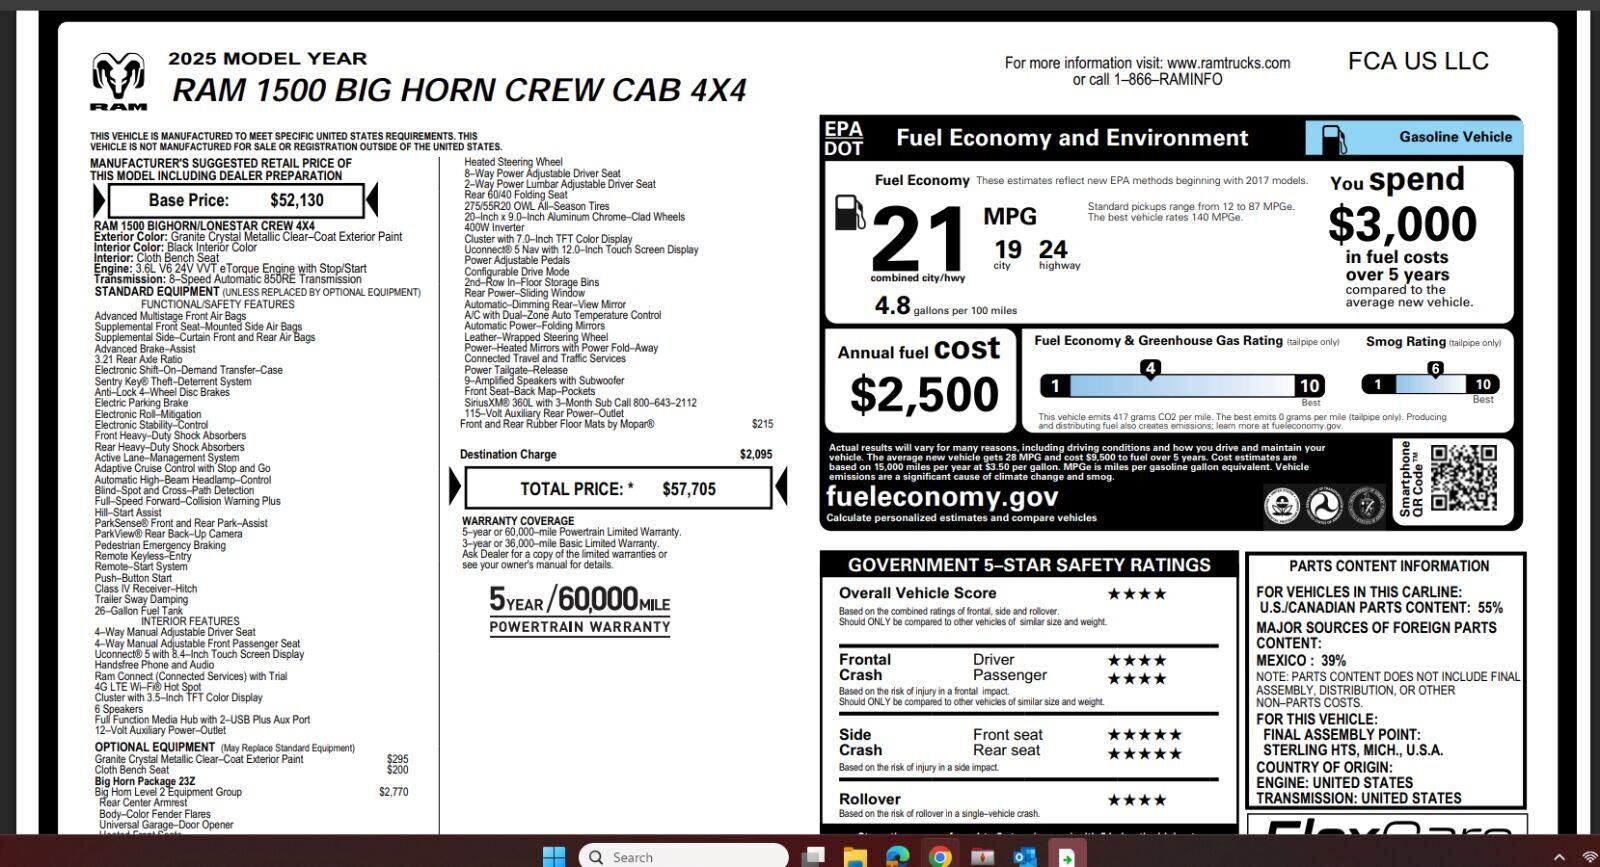Screen dimensions: 1600x867
Task: Click the fueleconomy.gov link
Action: tap(941, 496)
